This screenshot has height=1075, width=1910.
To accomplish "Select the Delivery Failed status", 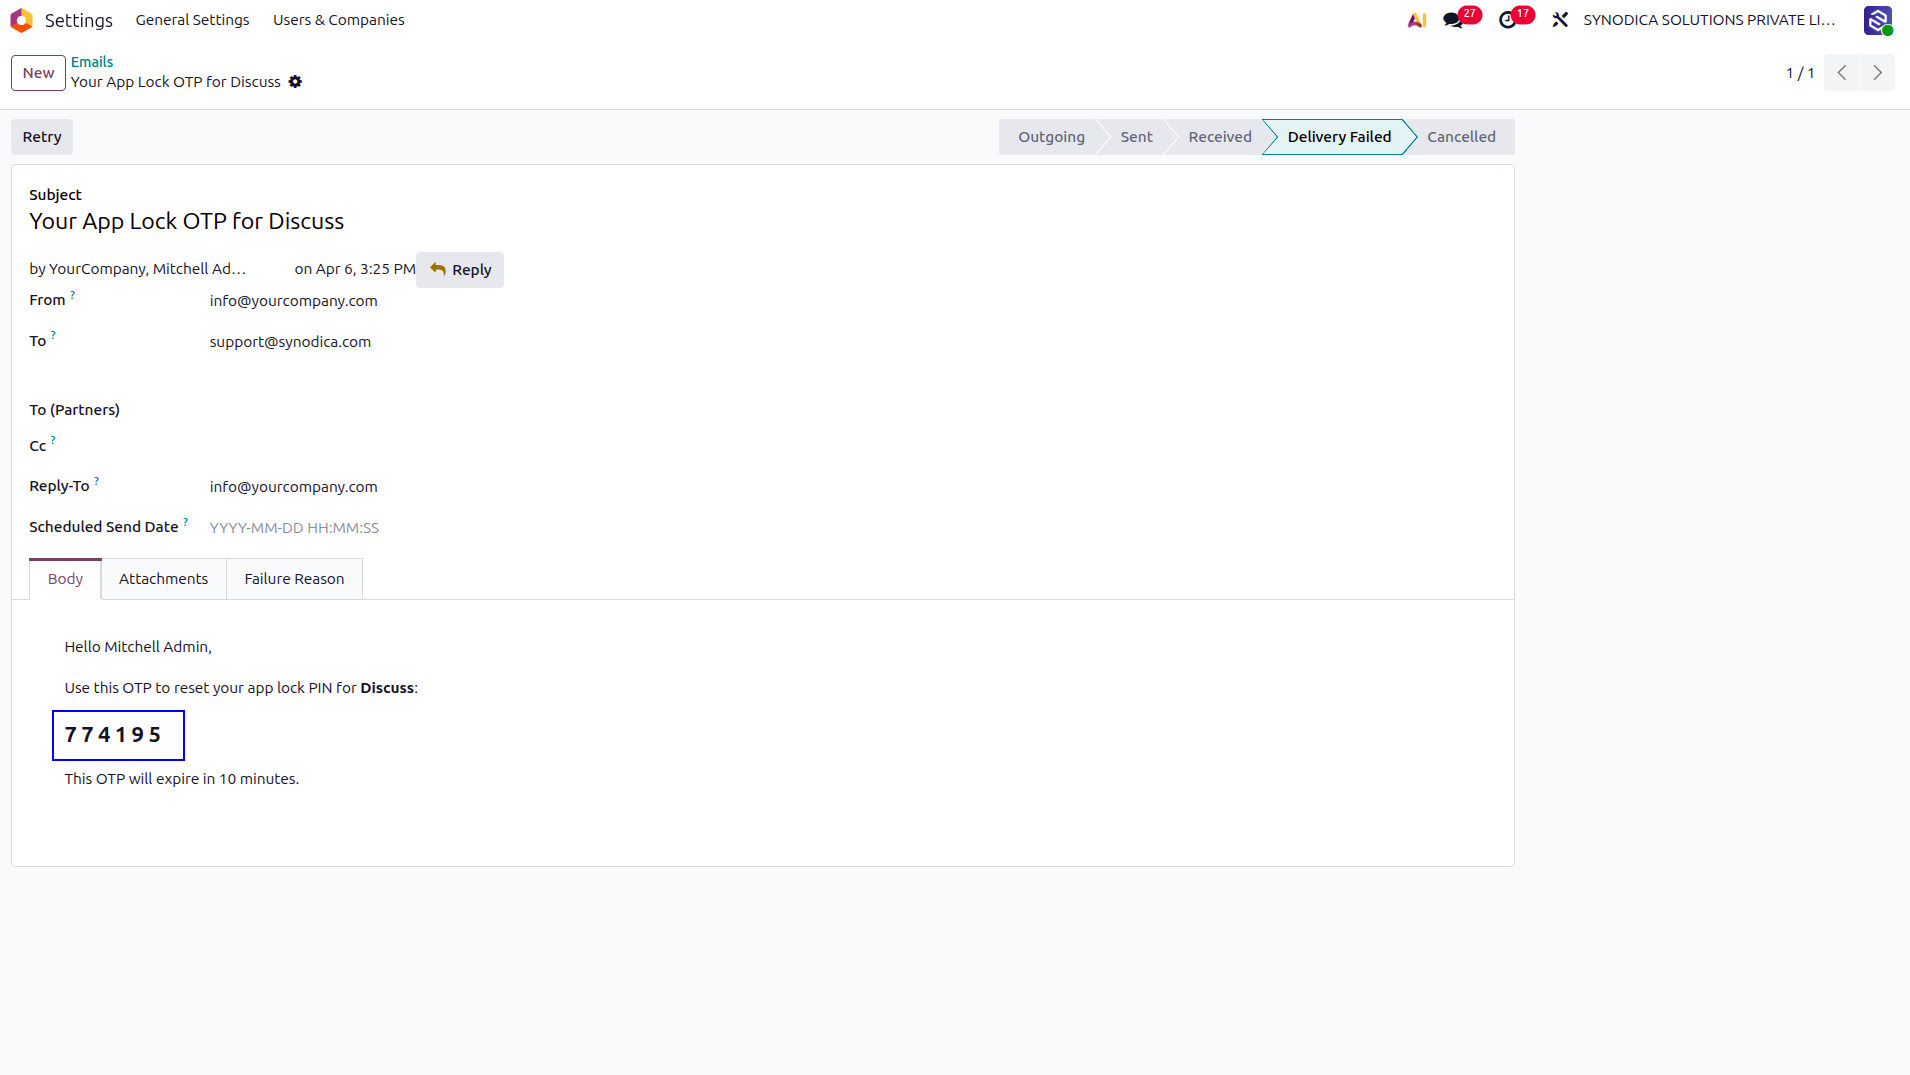I will click(1339, 137).
